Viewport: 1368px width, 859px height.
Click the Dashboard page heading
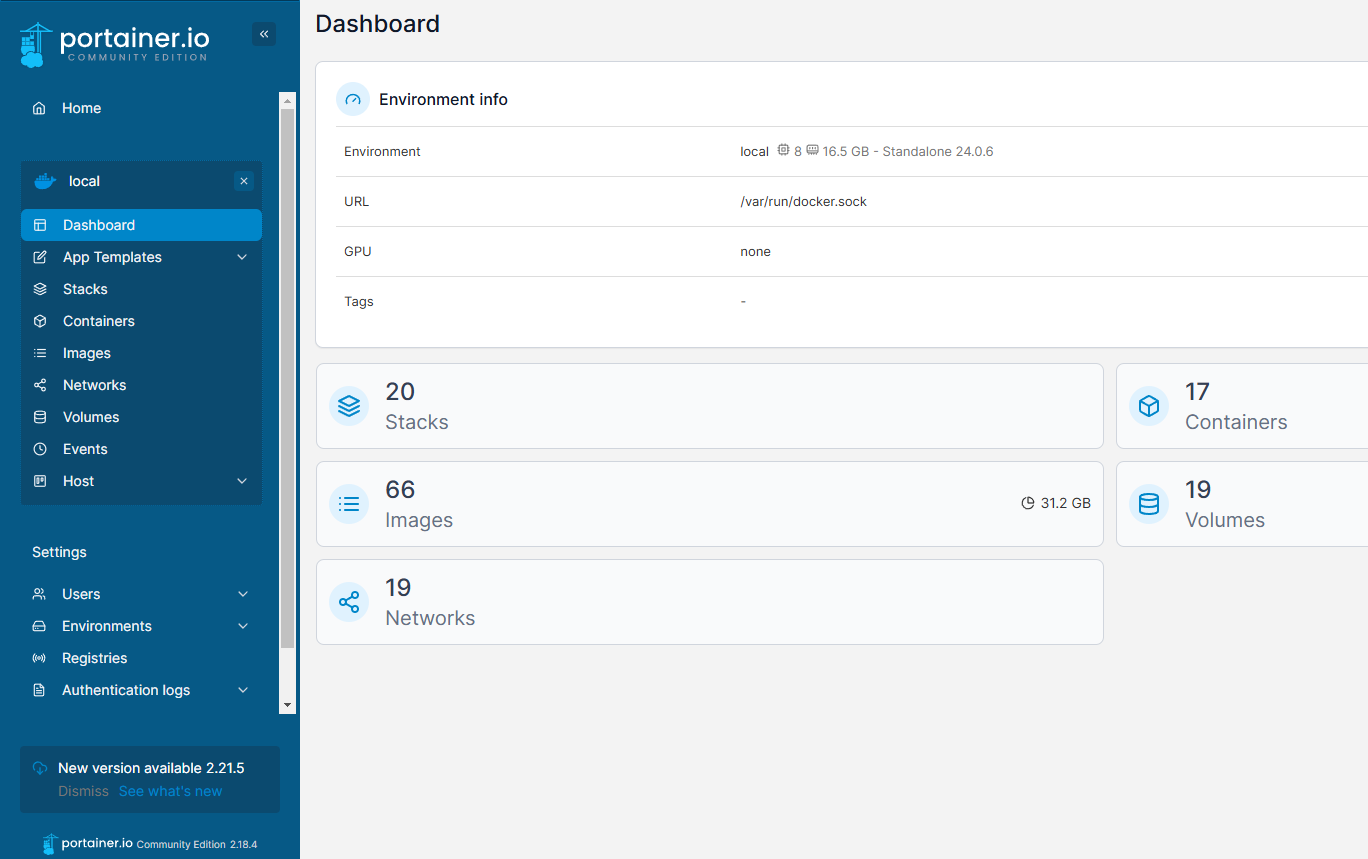click(378, 23)
